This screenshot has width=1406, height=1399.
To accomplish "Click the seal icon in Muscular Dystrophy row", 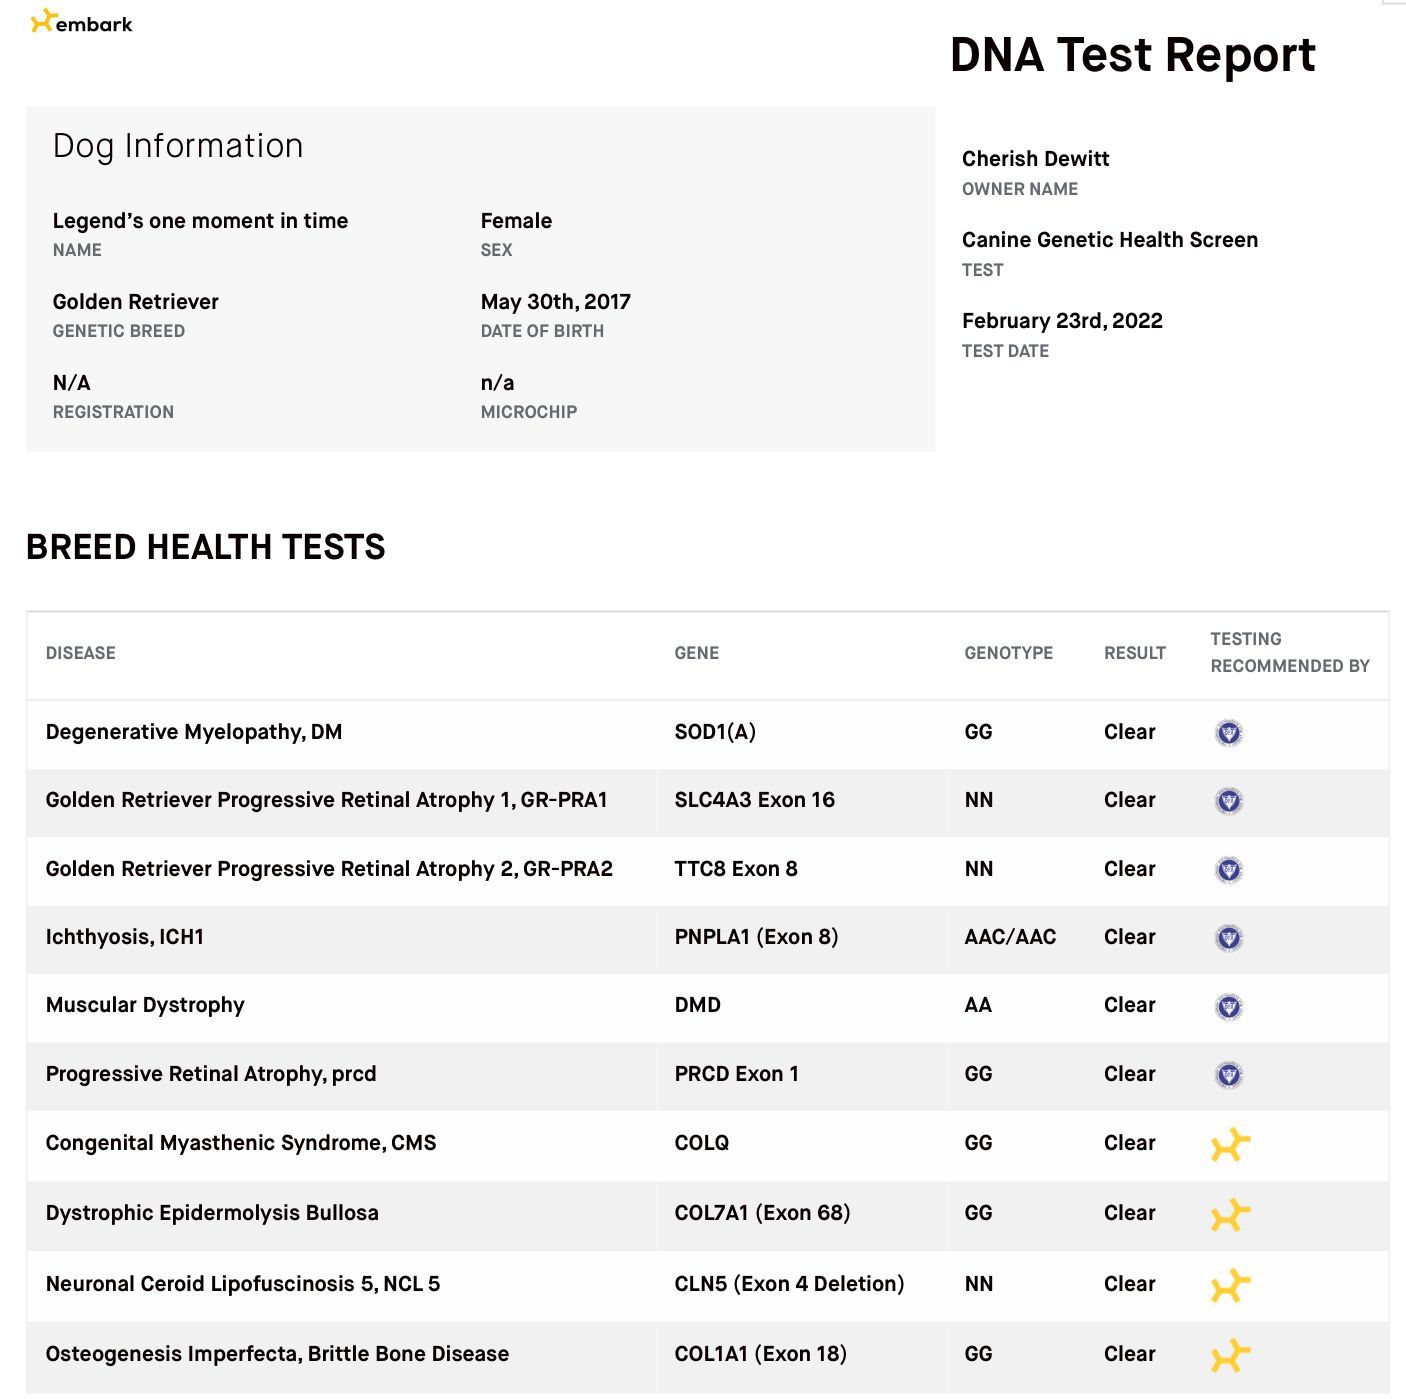I will point(1228,1006).
